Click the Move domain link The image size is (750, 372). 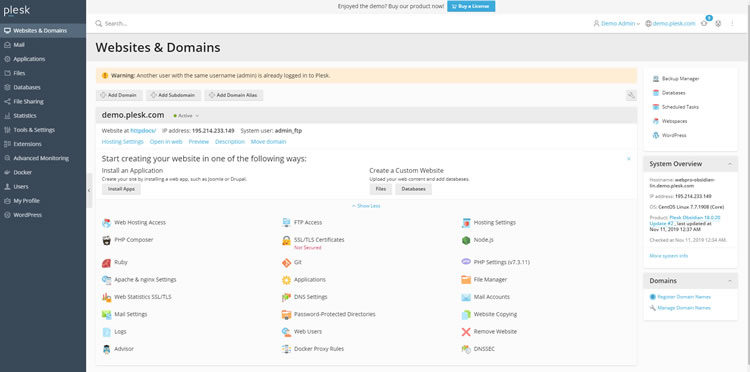[x=268, y=142]
